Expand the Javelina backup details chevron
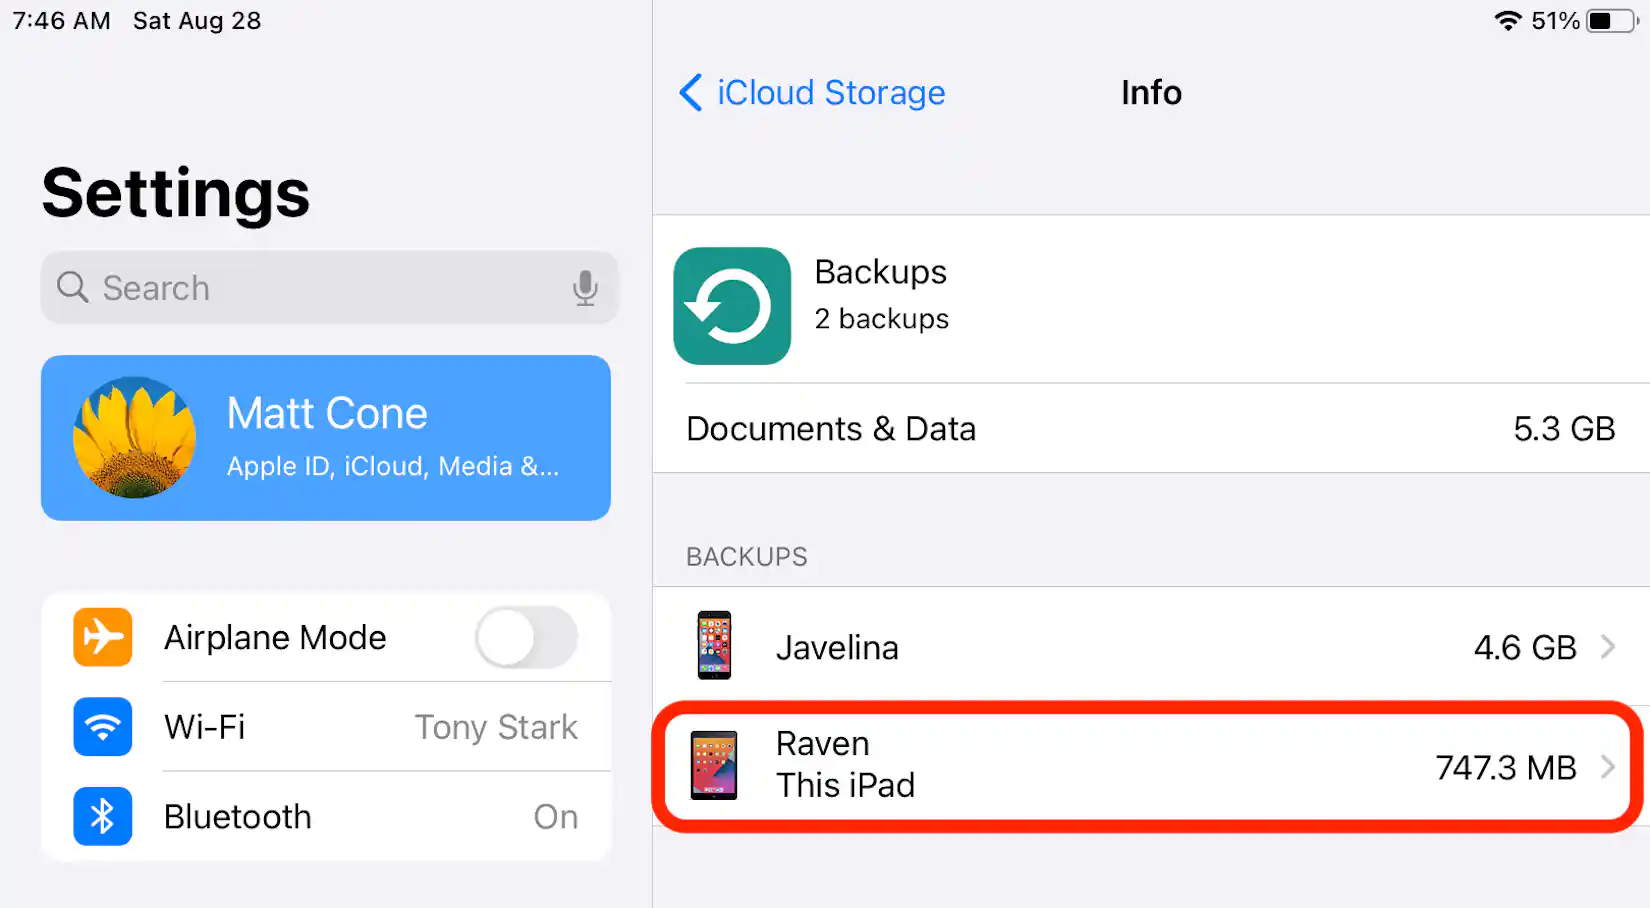This screenshot has height=908, width=1650. (1609, 646)
